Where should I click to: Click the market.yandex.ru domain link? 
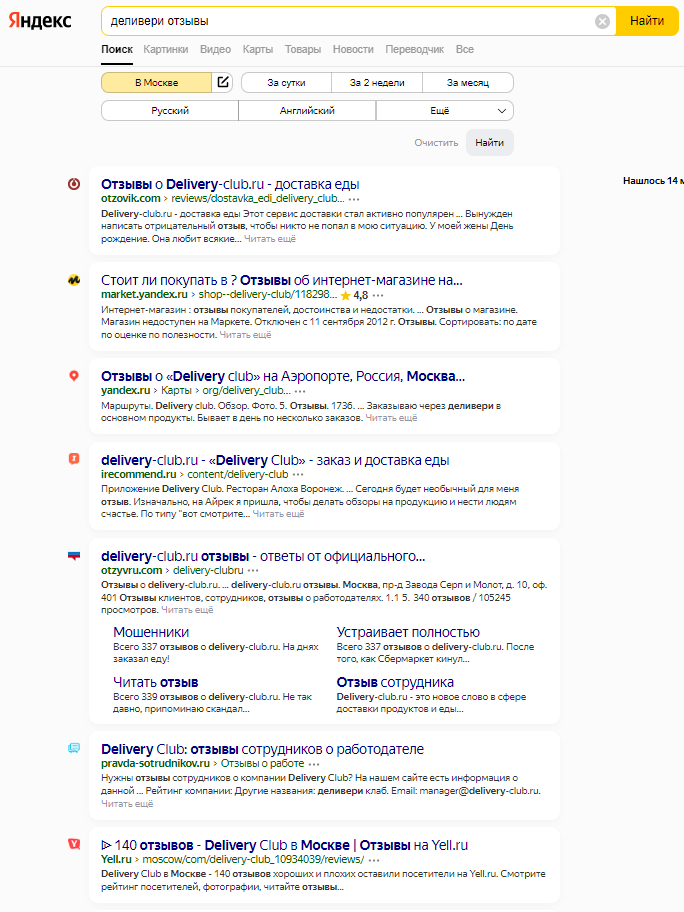[144, 294]
